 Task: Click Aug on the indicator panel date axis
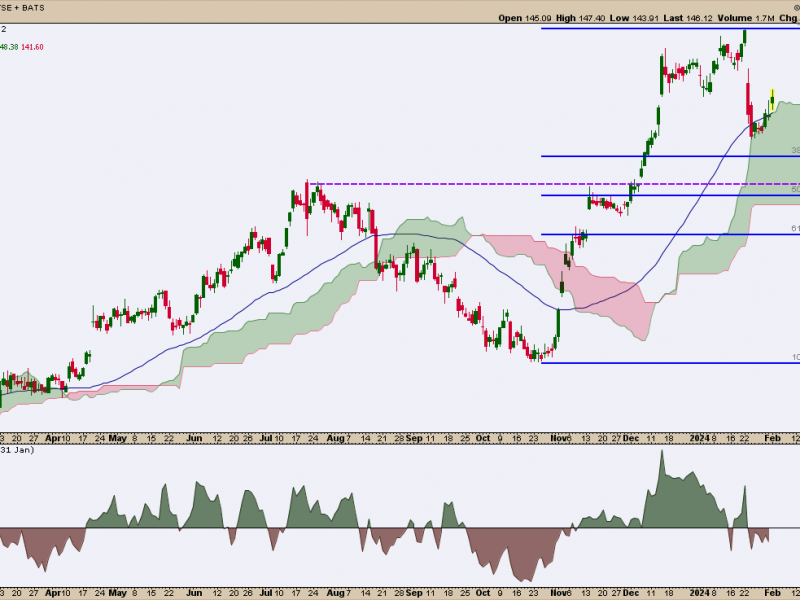click(x=335, y=593)
